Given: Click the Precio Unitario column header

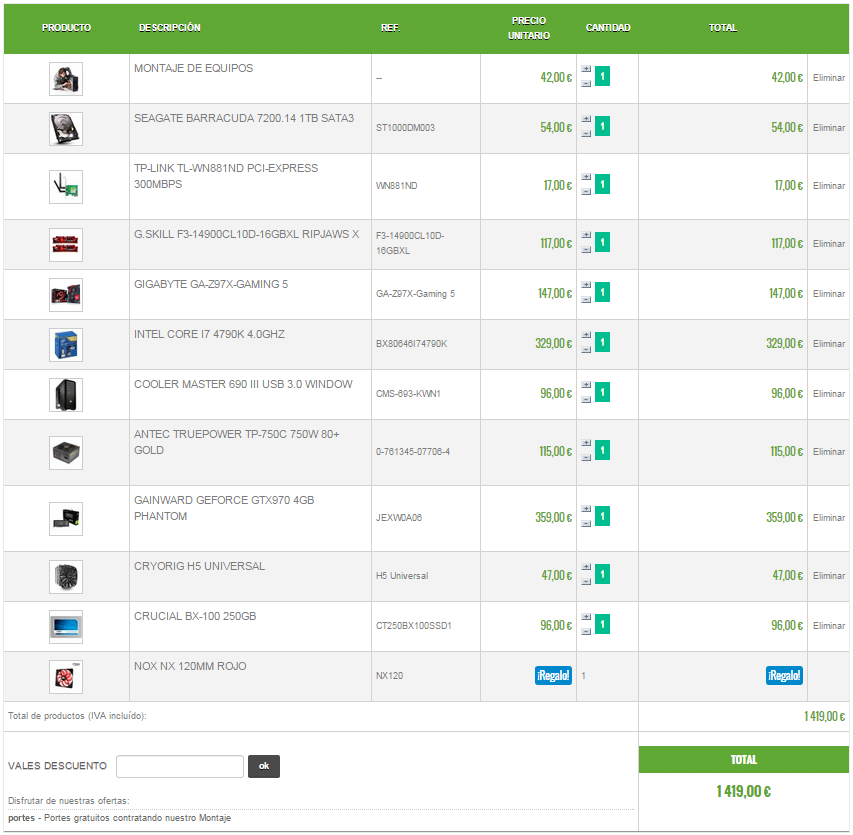Looking at the screenshot, I should pos(529,28).
